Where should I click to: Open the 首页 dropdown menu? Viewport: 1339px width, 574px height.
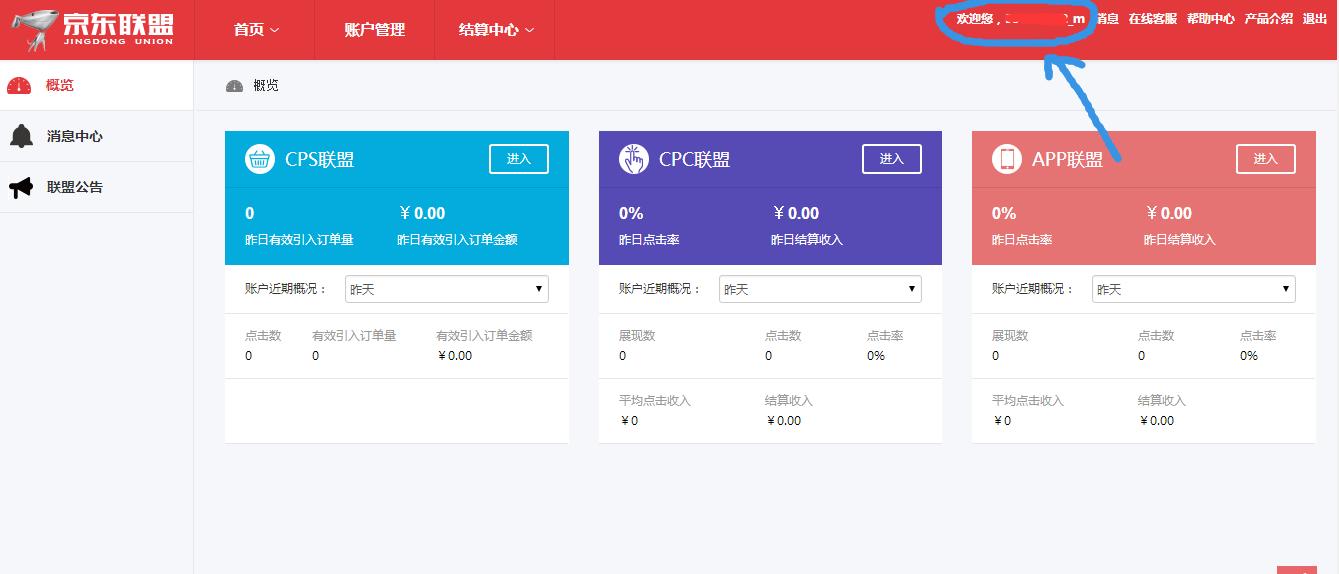click(x=256, y=30)
